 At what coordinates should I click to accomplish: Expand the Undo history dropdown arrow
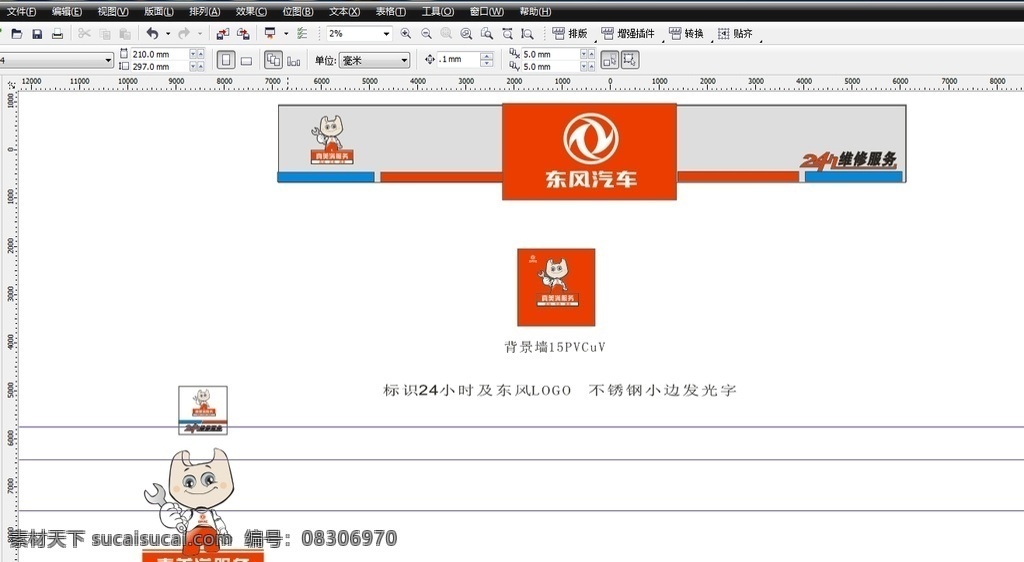pyautogui.click(x=168, y=34)
